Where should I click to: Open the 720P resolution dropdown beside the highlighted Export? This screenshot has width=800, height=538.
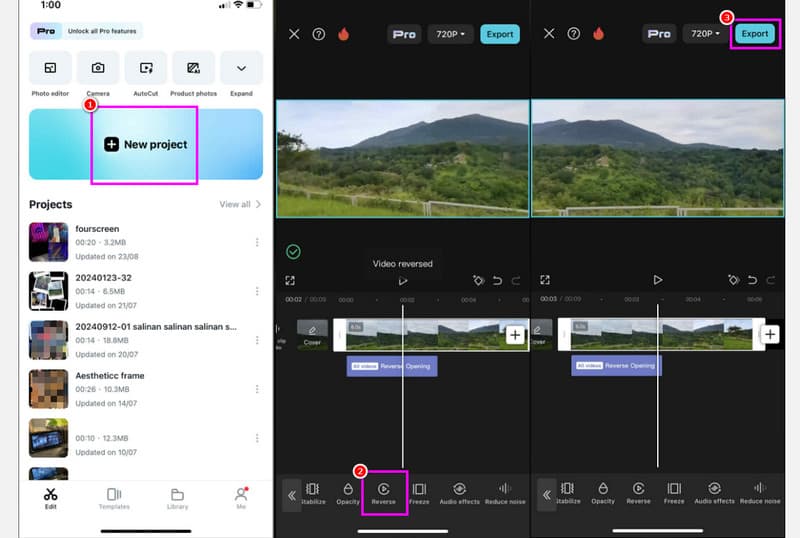(705, 34)
